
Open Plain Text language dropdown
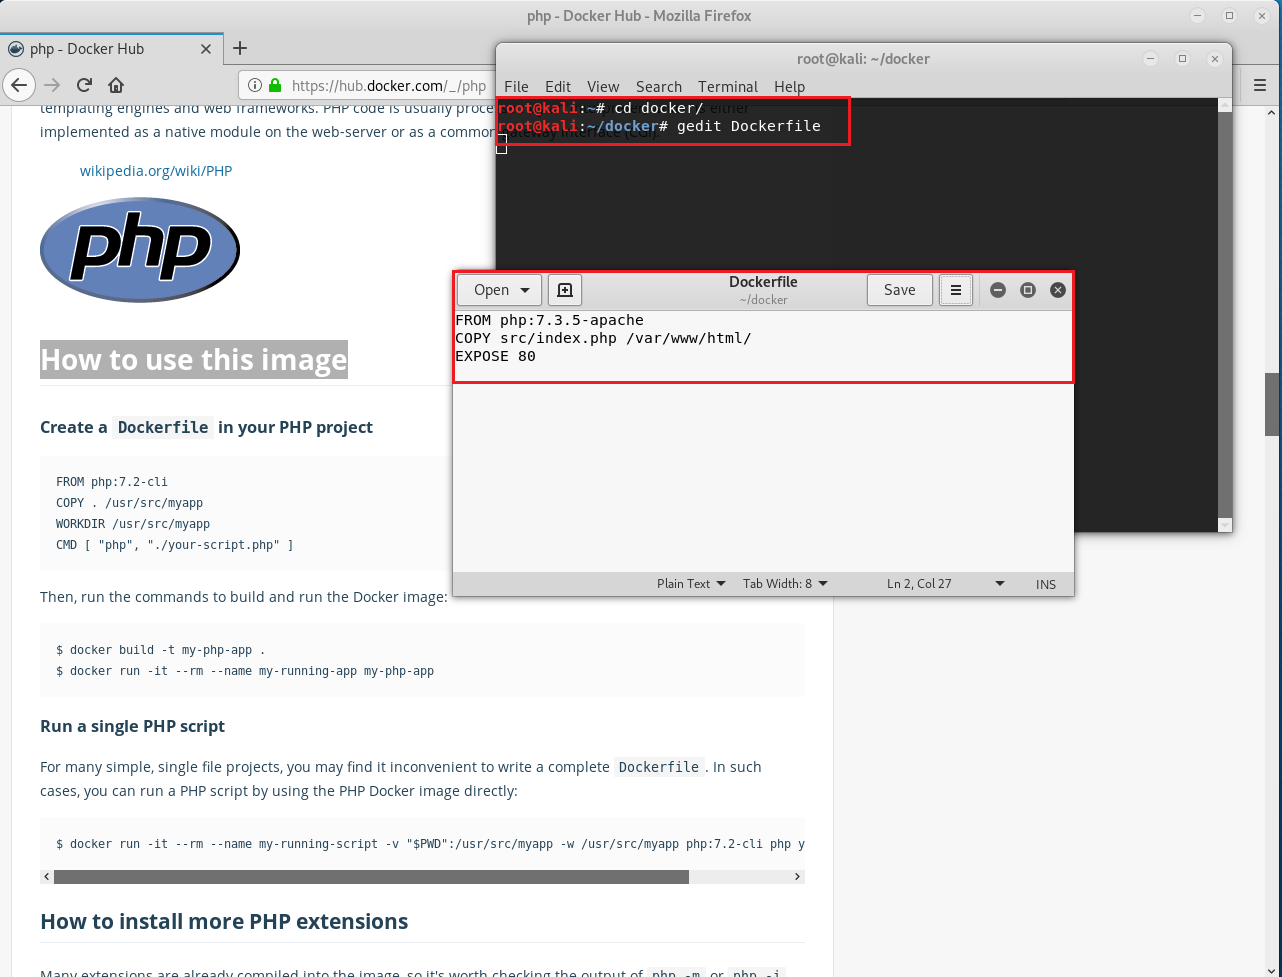coord(691,584)
